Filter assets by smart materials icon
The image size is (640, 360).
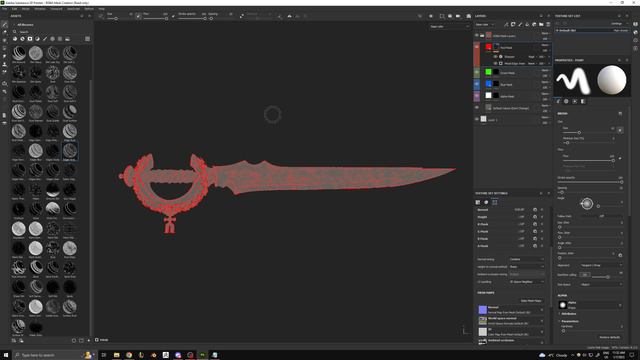pyautogui.click(x=22, y=39)
